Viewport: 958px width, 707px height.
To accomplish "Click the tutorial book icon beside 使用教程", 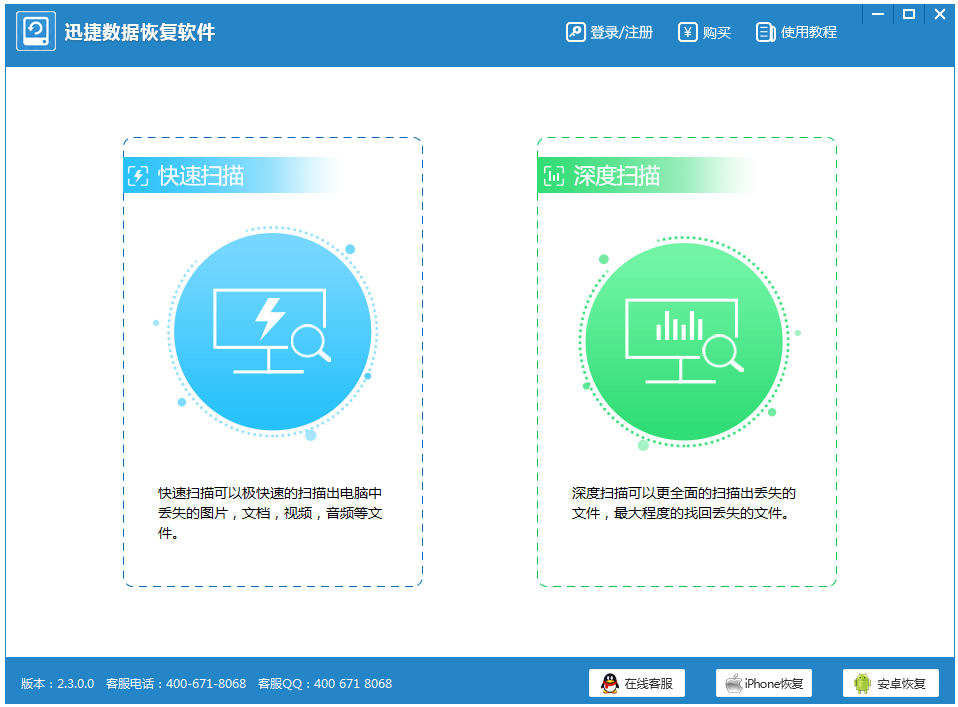I will (x=765, y=31).
